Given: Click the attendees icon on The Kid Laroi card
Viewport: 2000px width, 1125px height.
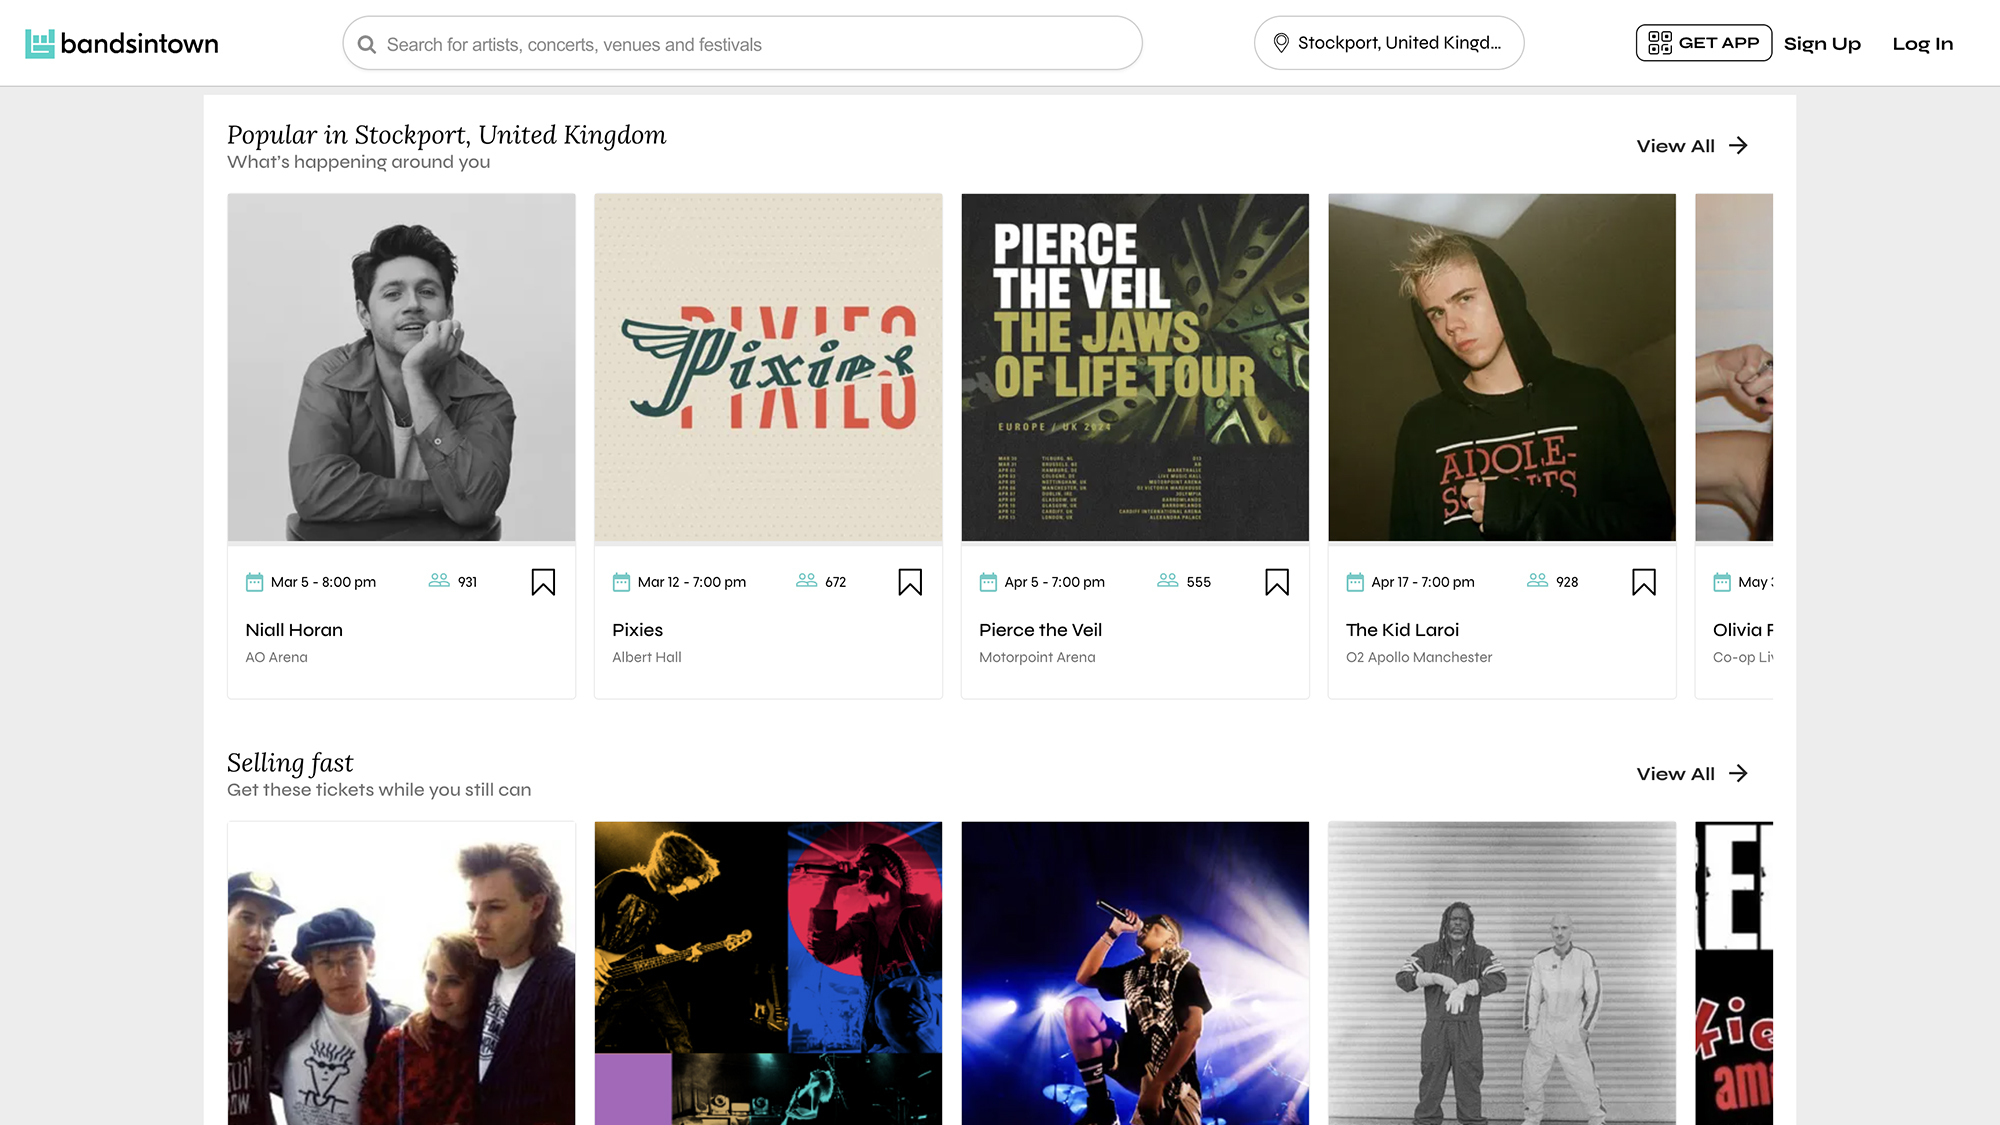Looking at the screenshot, I should tap(1538, 581).
